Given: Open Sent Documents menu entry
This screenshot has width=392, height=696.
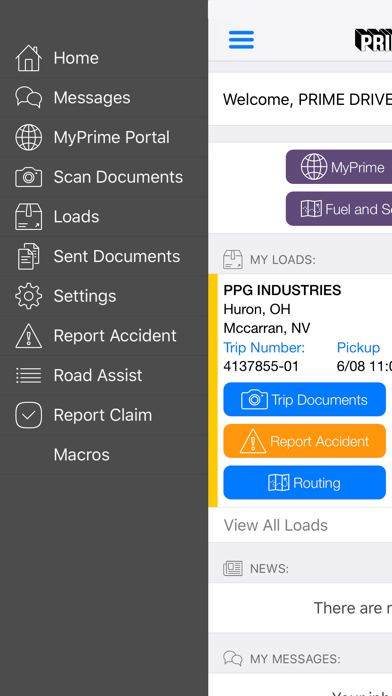Looking at the screenshot, I should (104, 256).
